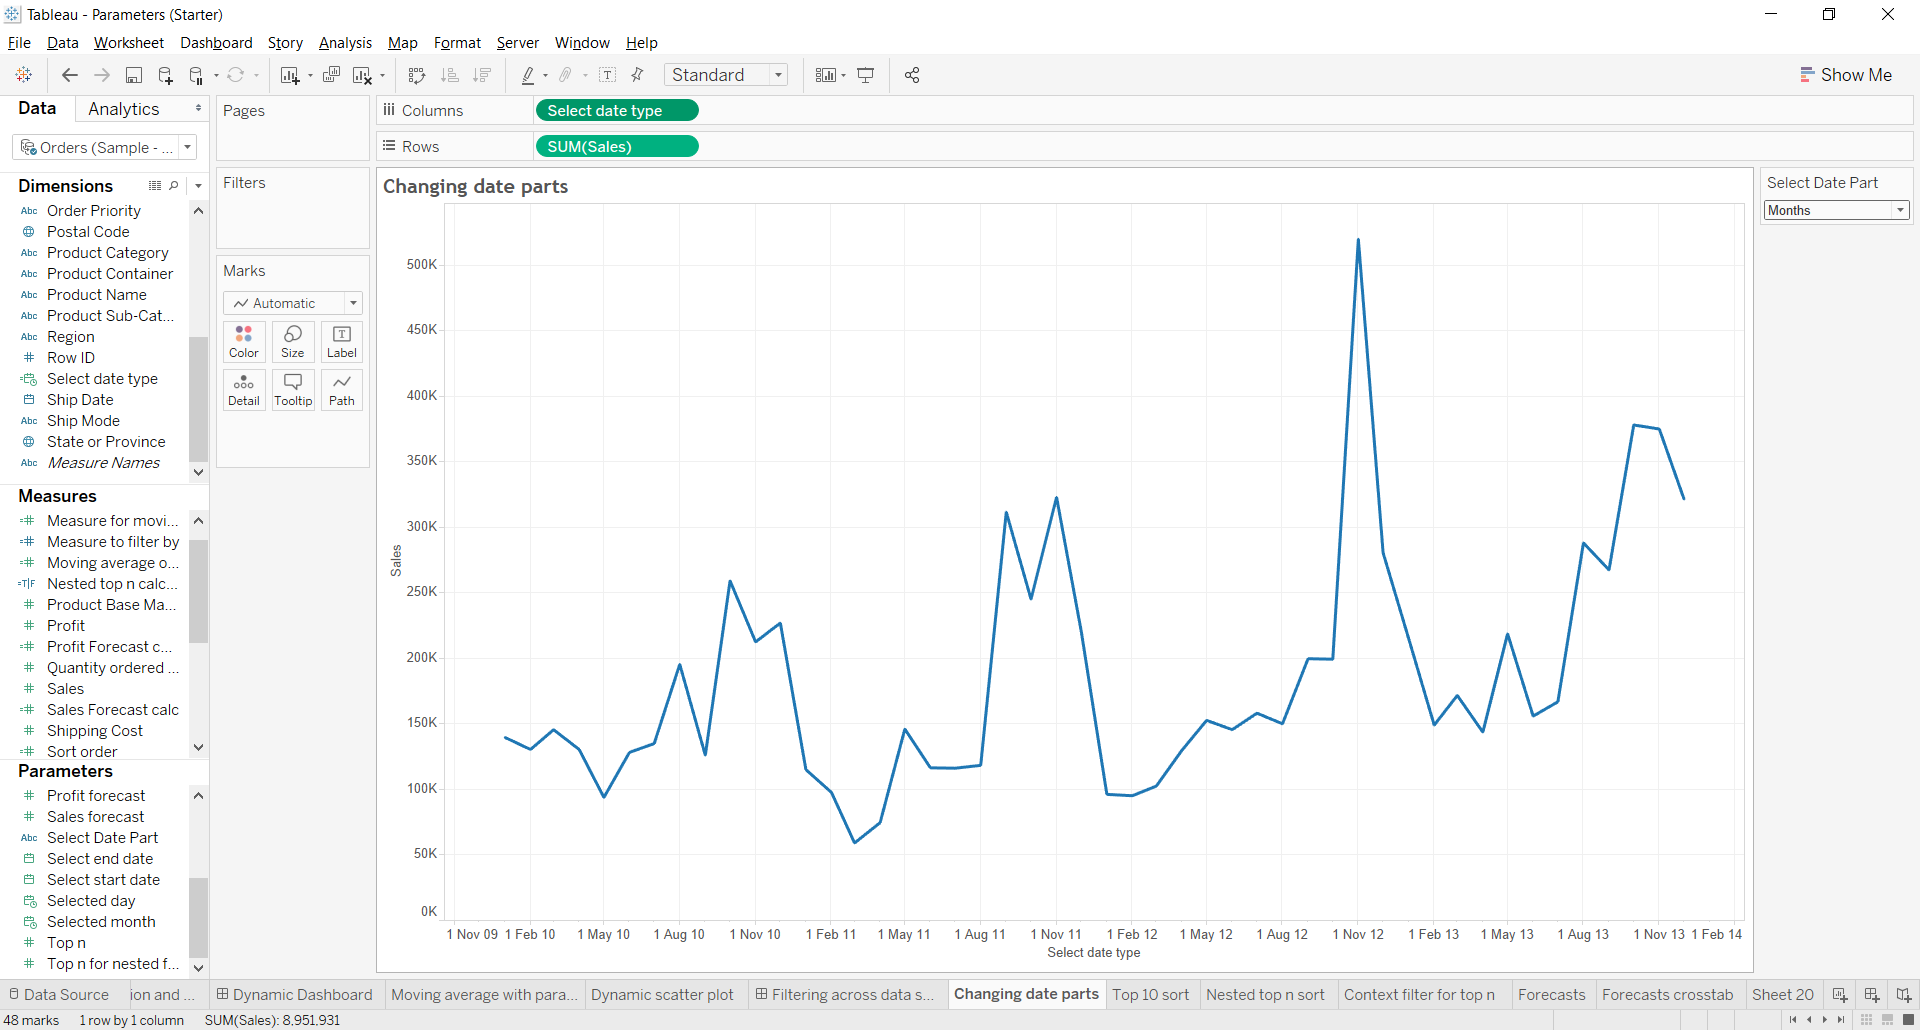Switch to the Forecasts crosstab tab
Screen dimensions: 1920x1030
click(x=1667, y=995)
